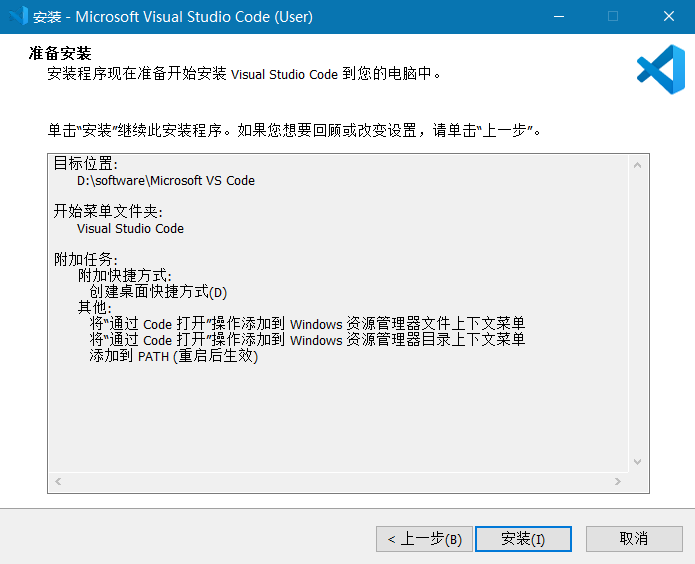Viewport: 695px width, 564px height.
Task: Click path D:\software\Microsoft VS Code
Action: click(166, 181)
